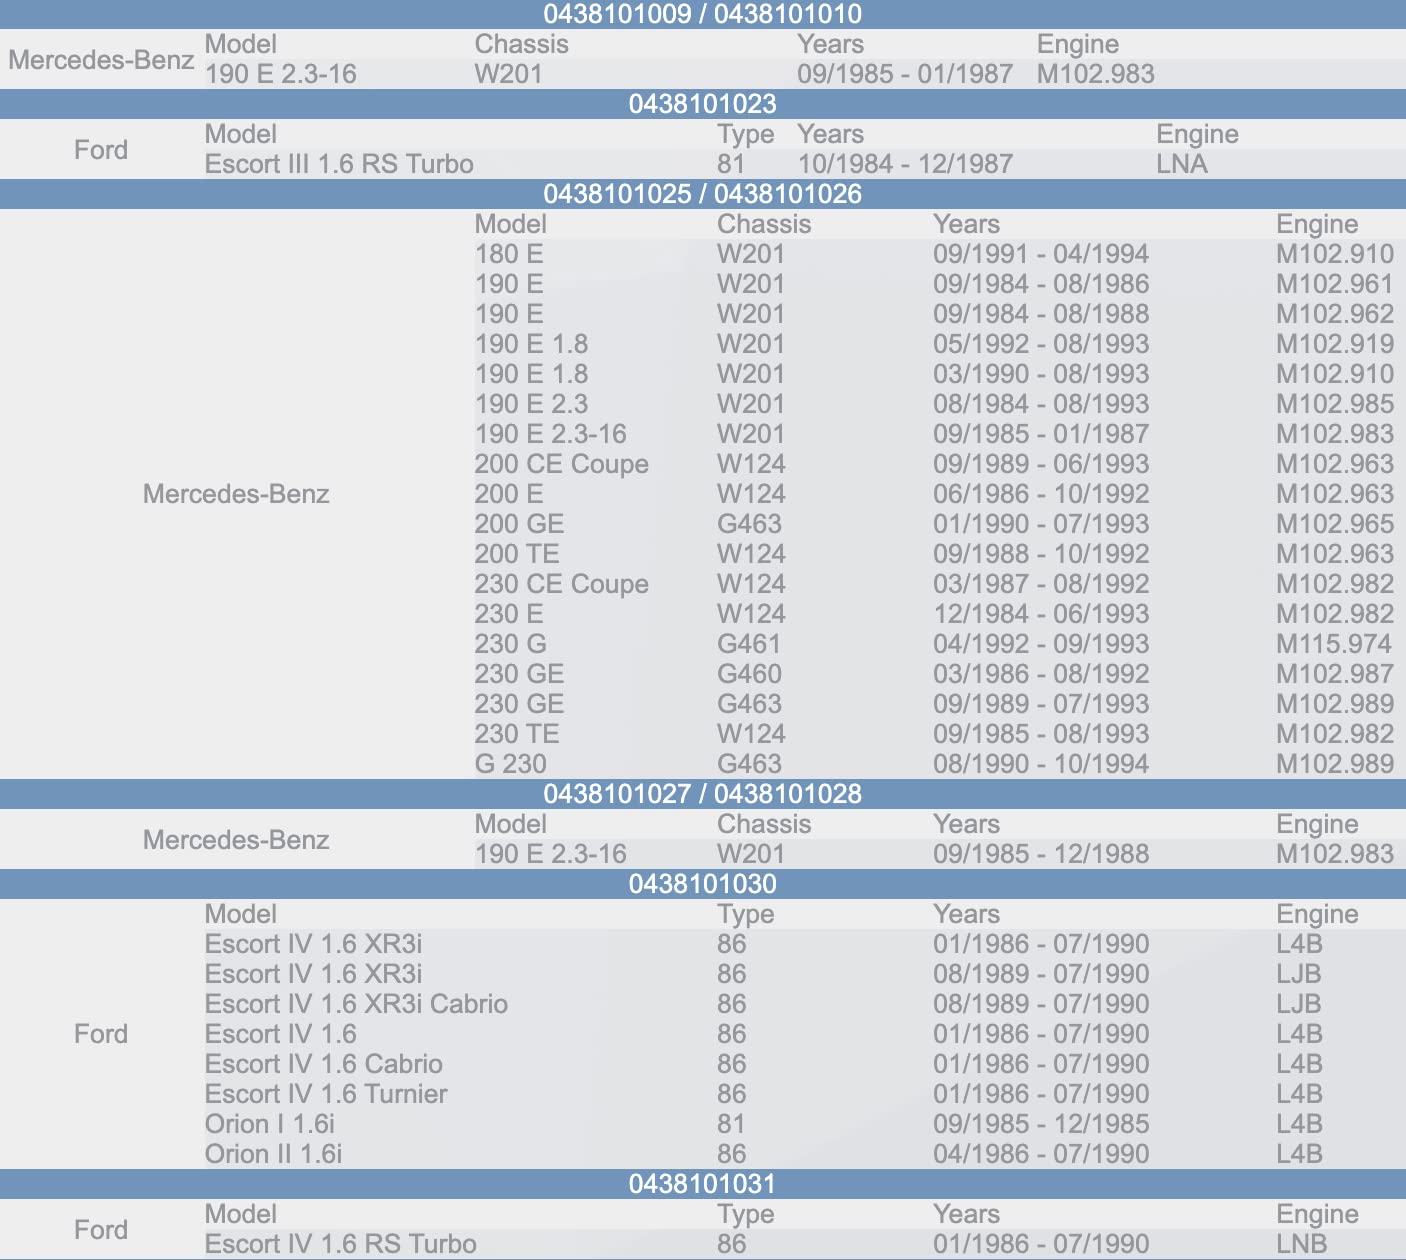Image resolution: width=1406 pixels, height=1260 pixels.
Task: Select the years 09/1984 - 08/1986
Action: (x=1041, y=284)
